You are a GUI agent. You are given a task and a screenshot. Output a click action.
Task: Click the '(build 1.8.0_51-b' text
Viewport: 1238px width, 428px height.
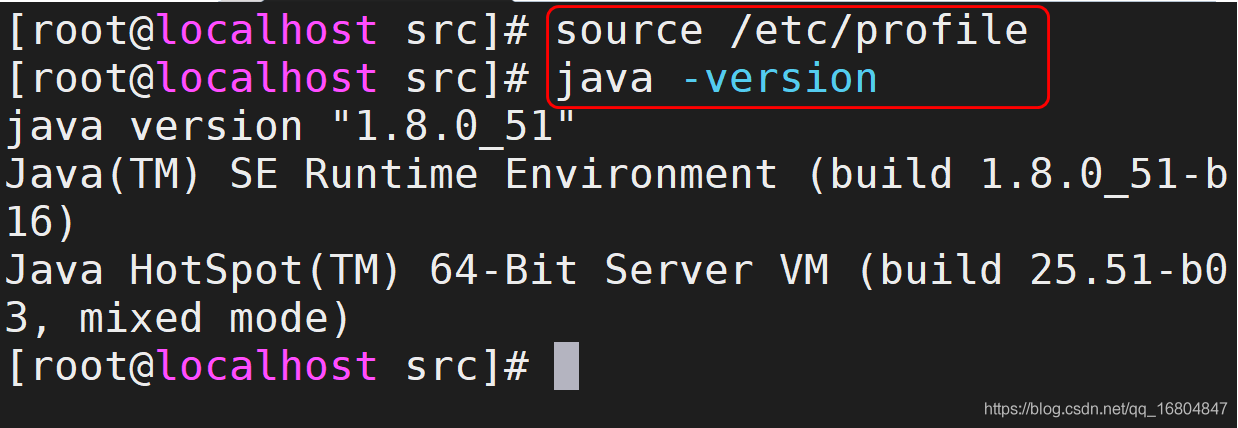(x=1017, y=176)
